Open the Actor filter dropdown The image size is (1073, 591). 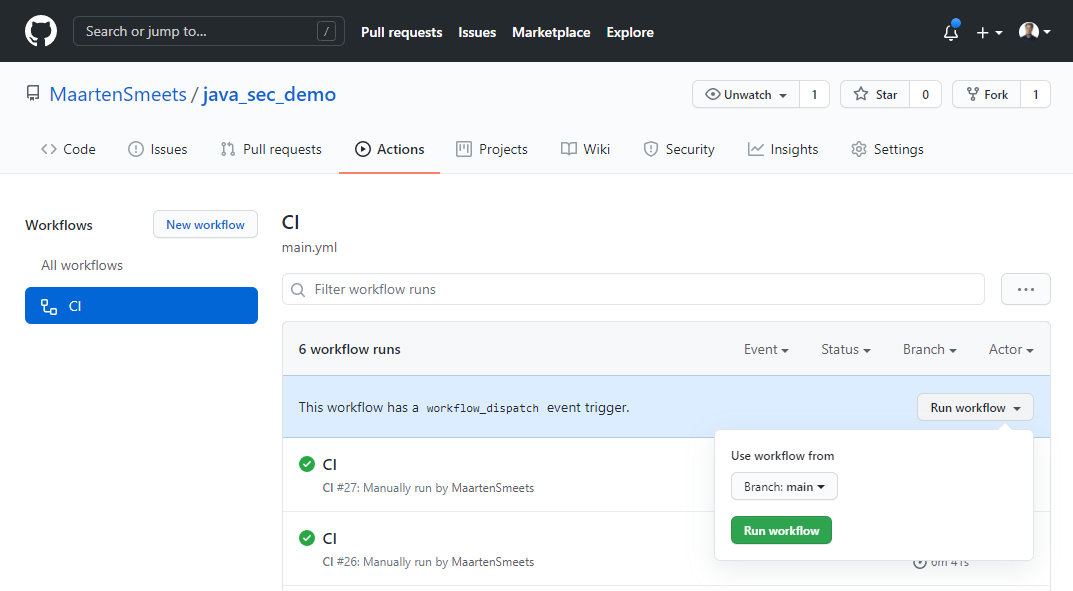pyautogui.click(x=1010, y=349)
